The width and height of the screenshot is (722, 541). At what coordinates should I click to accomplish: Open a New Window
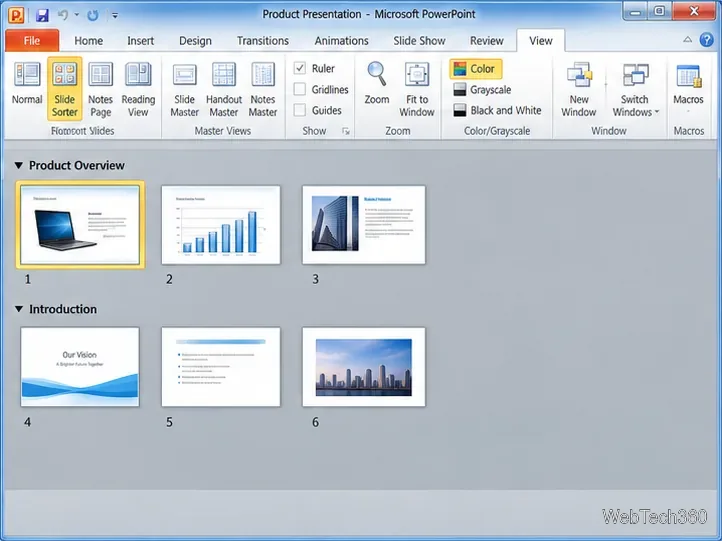[x=579, y=89]
